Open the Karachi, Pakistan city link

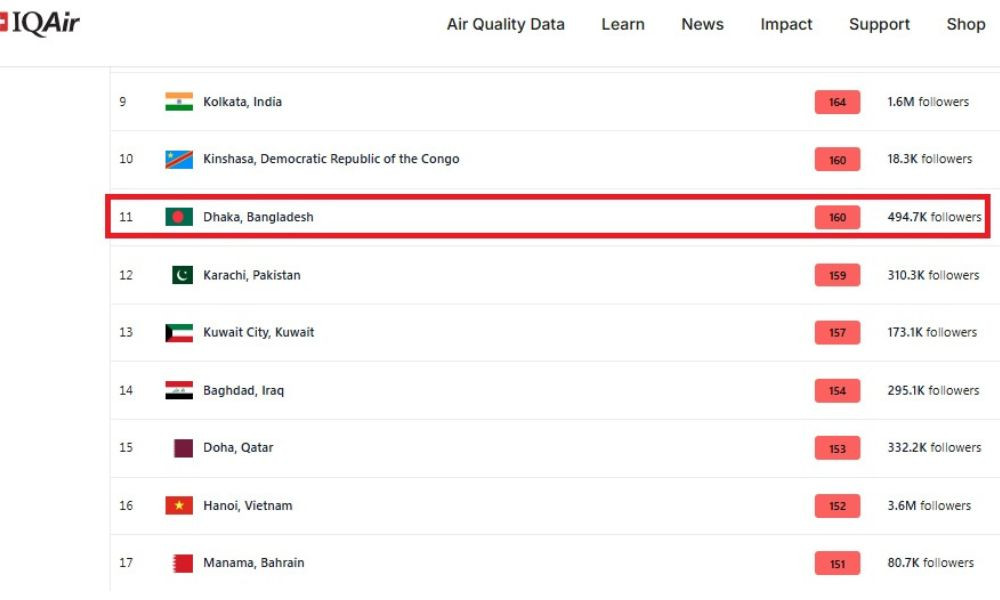coord(251,275)
